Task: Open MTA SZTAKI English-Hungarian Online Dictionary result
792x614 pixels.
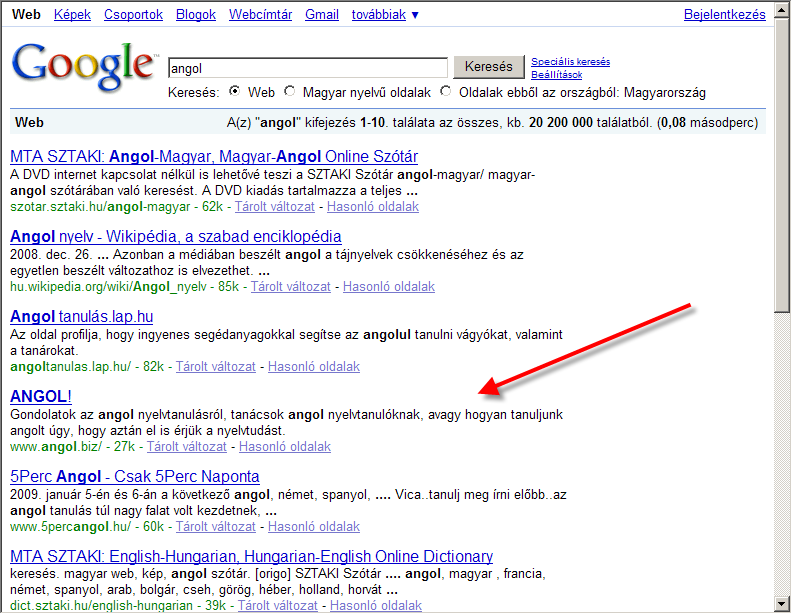Action: [252, 556]
